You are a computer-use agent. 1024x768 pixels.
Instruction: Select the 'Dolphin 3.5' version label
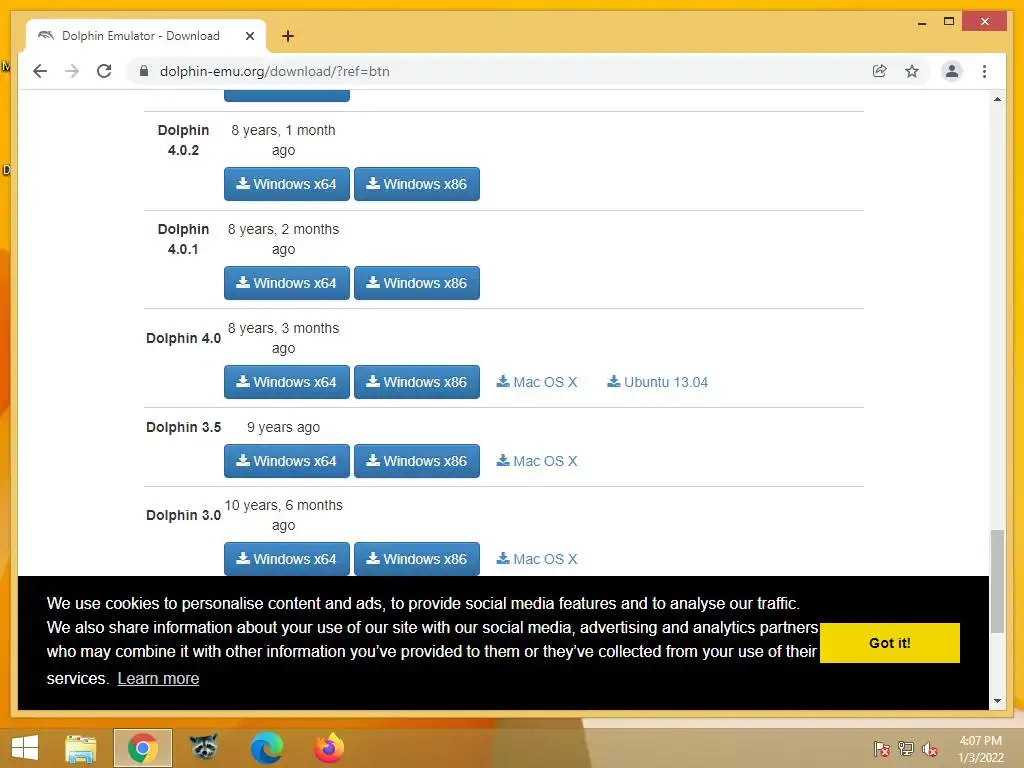[184, 427]
